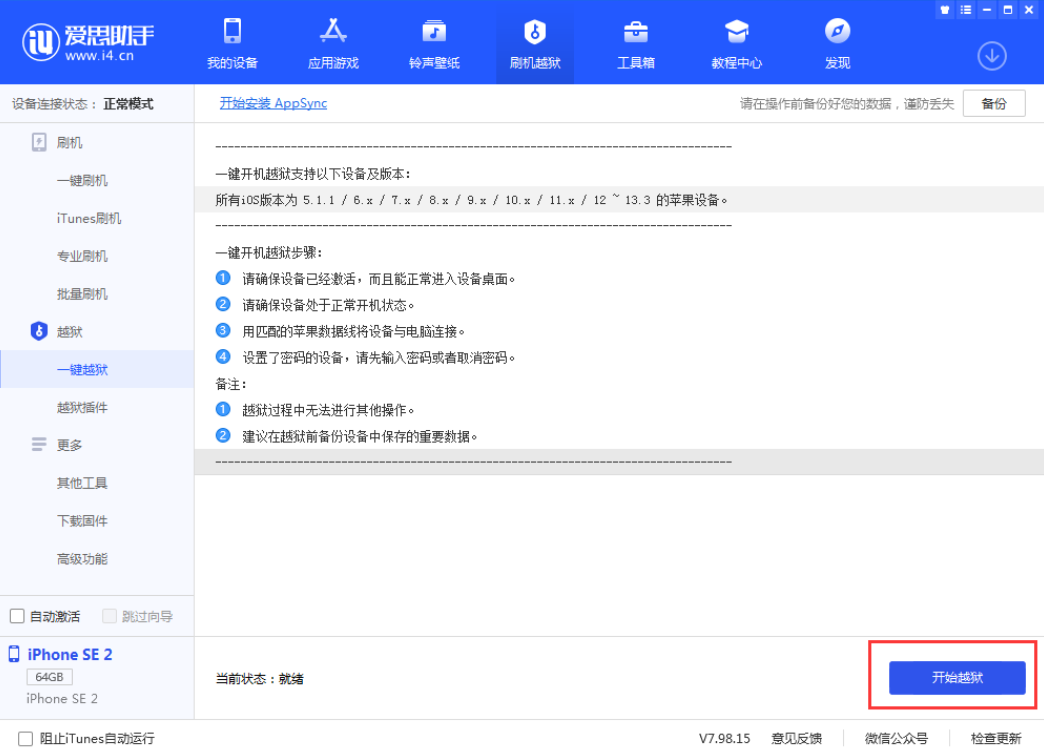Click the 刷机 flash icon in sidebar
Screen dimensions: 1044x753
[39, 142]
